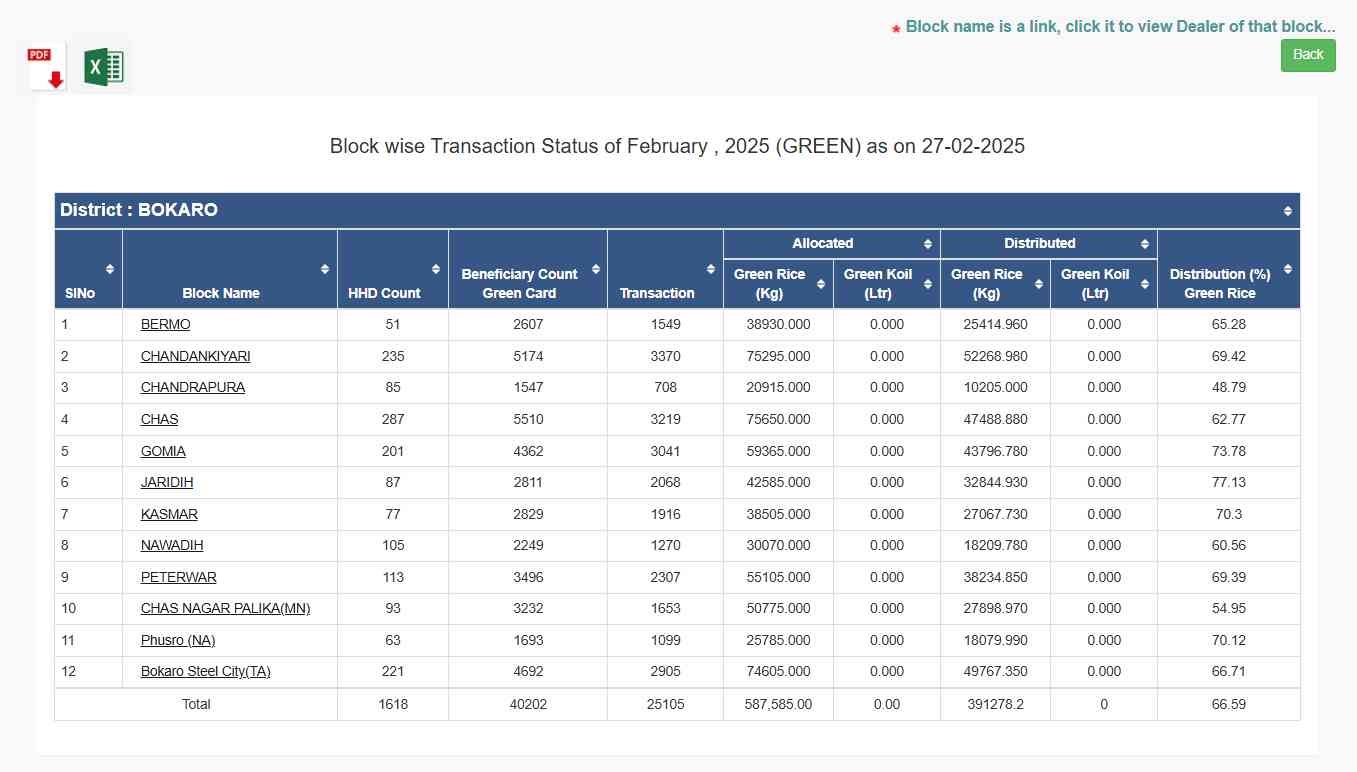Image resolution: width=1357 pixels, height=772 pixels.
Task: Select GOMIA beneficiary count 4362
Action: coord(528,451)
